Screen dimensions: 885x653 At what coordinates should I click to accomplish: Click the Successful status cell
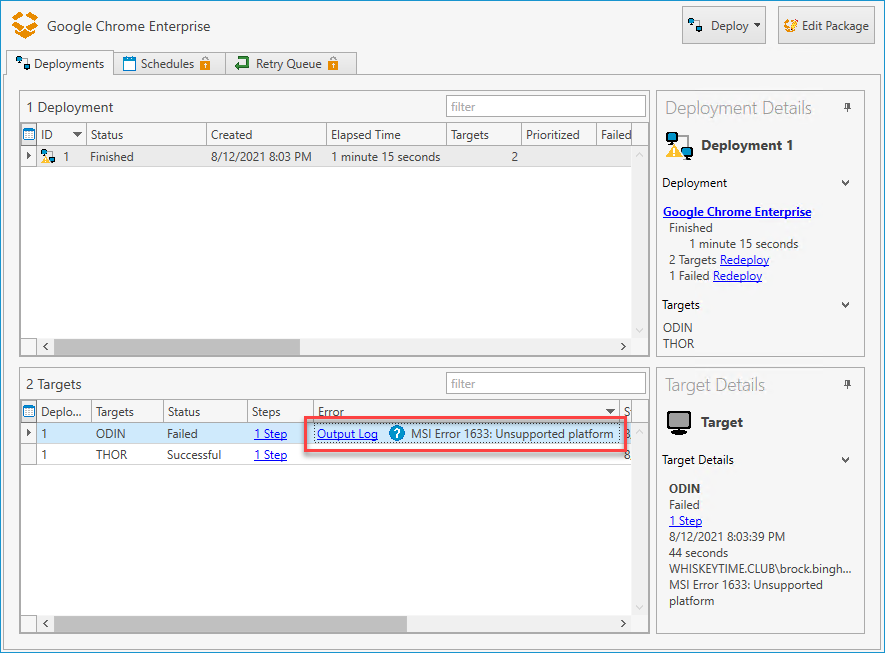click(194, 454)
